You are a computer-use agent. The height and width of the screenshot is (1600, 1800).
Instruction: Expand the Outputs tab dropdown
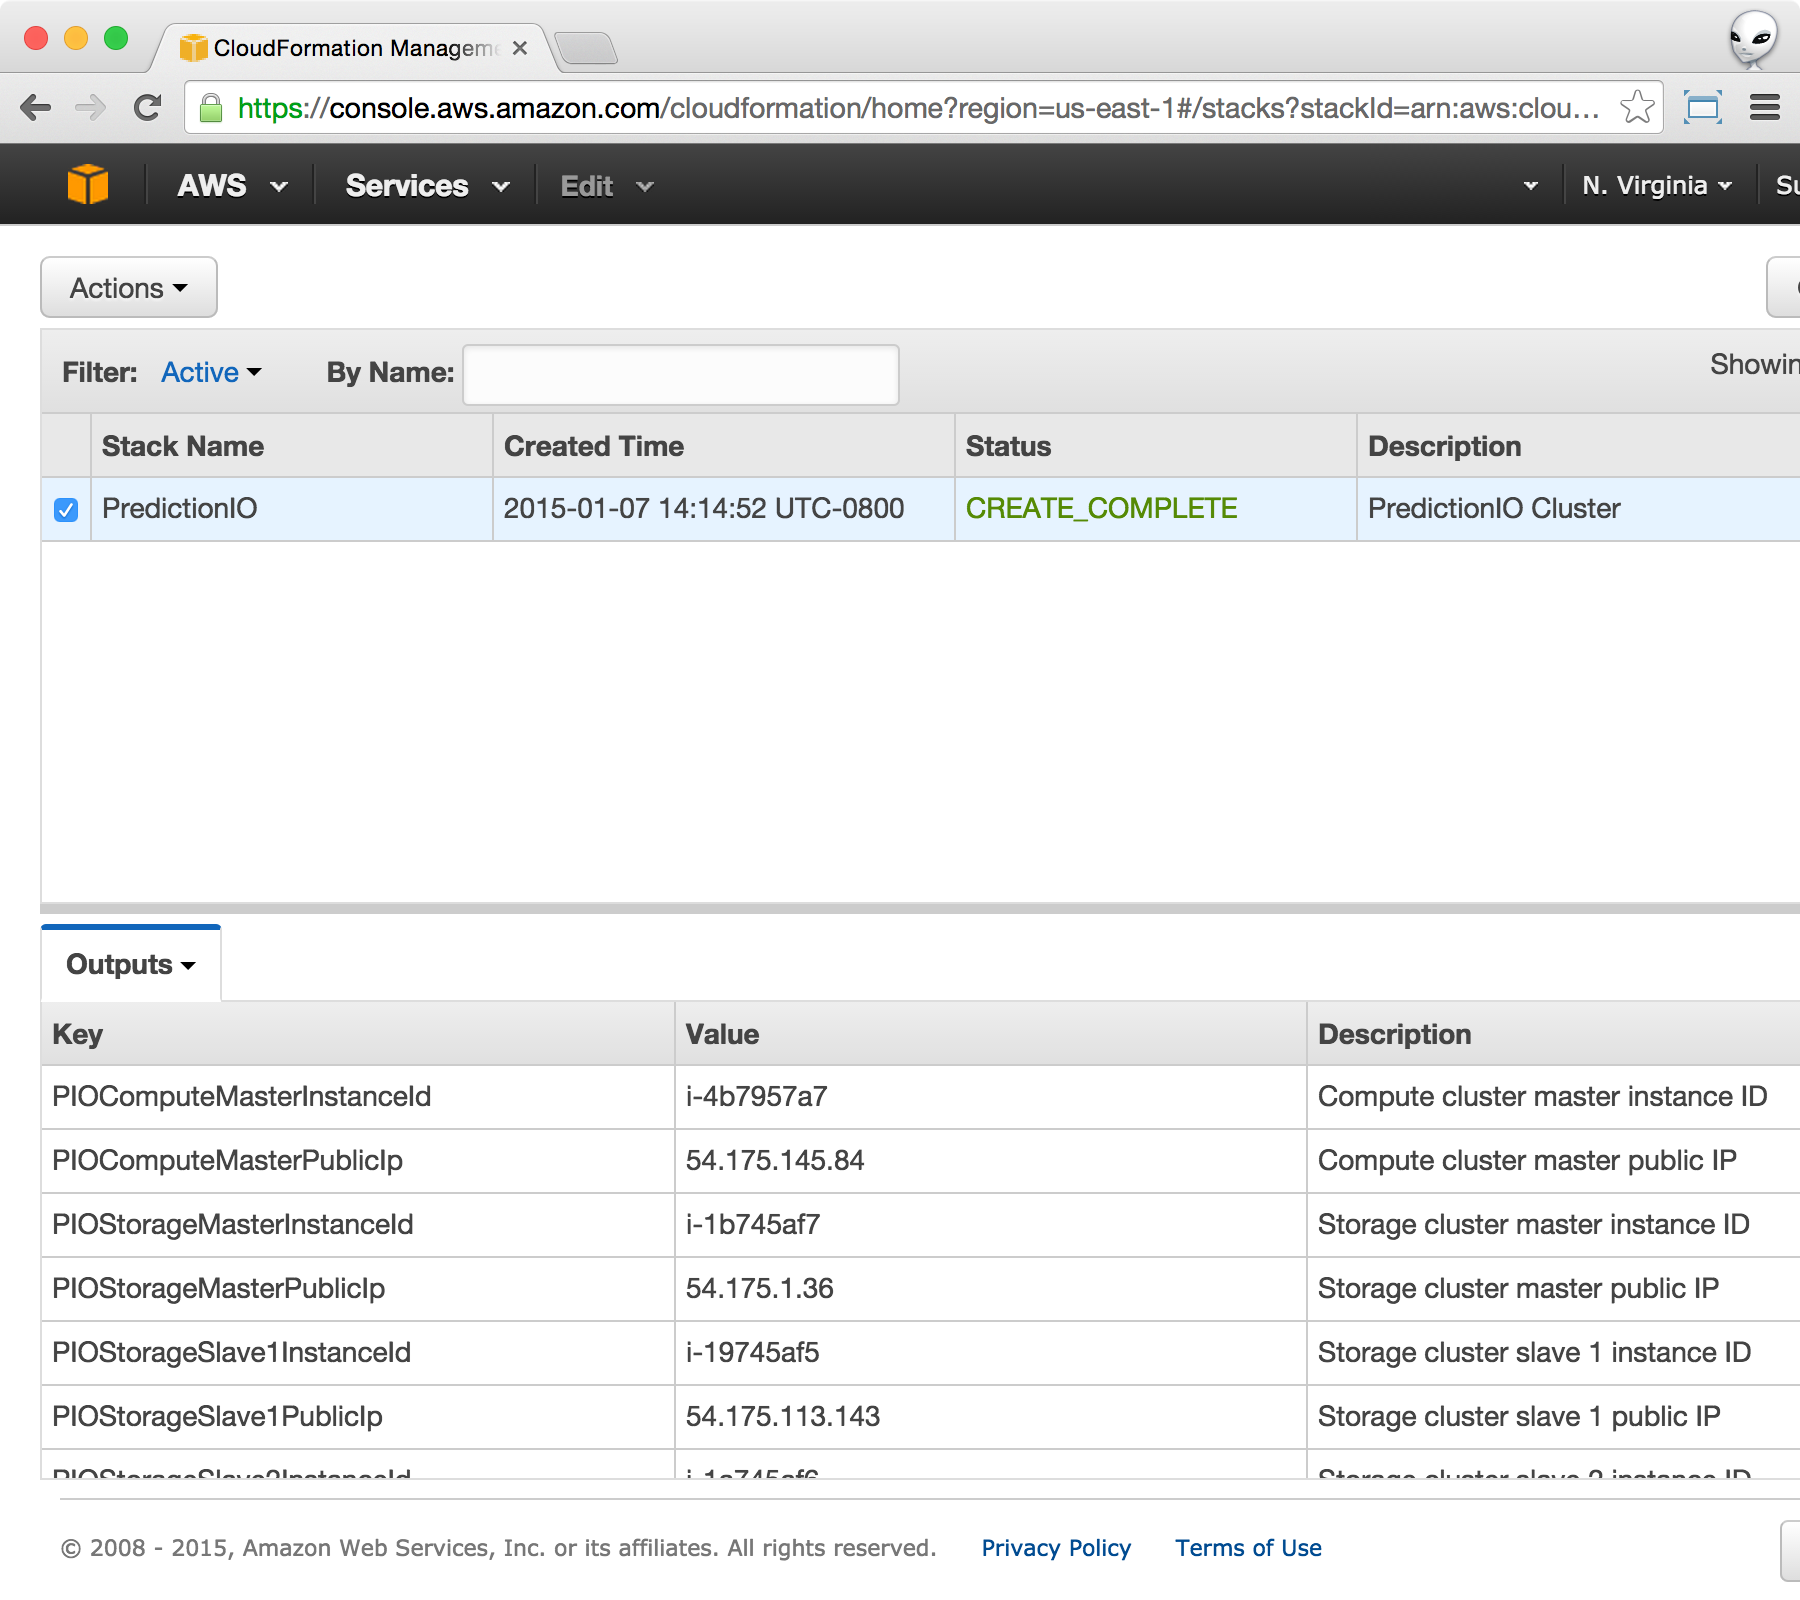coord(130,965)
